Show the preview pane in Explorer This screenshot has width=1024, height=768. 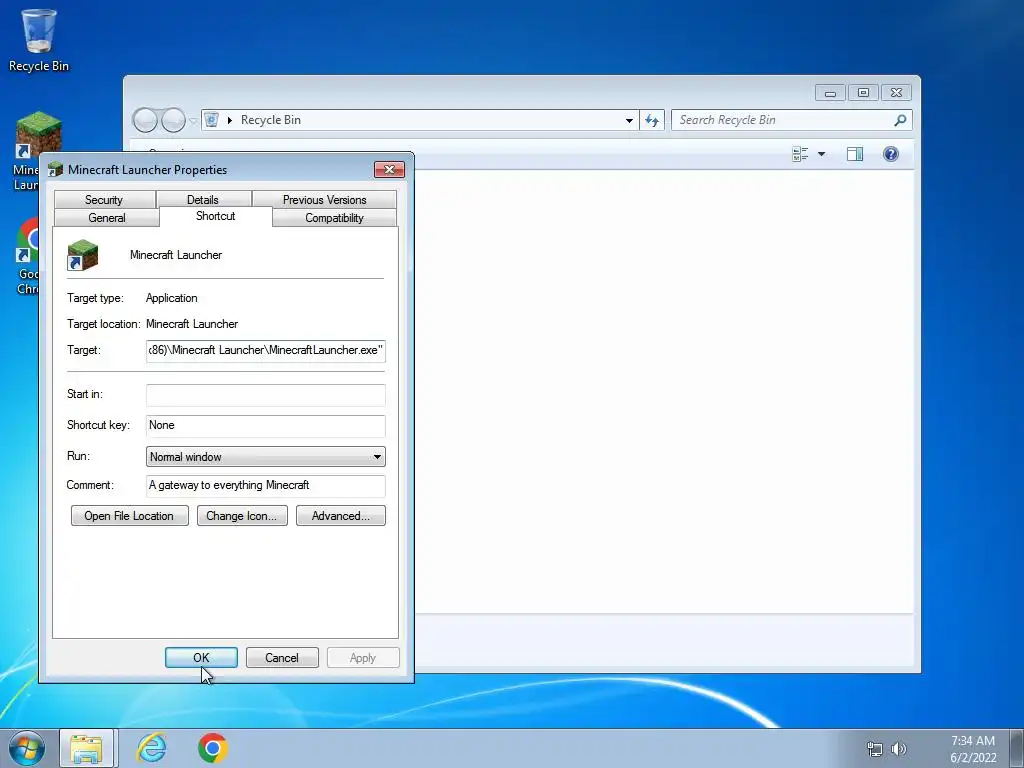[x=854, y=154]
